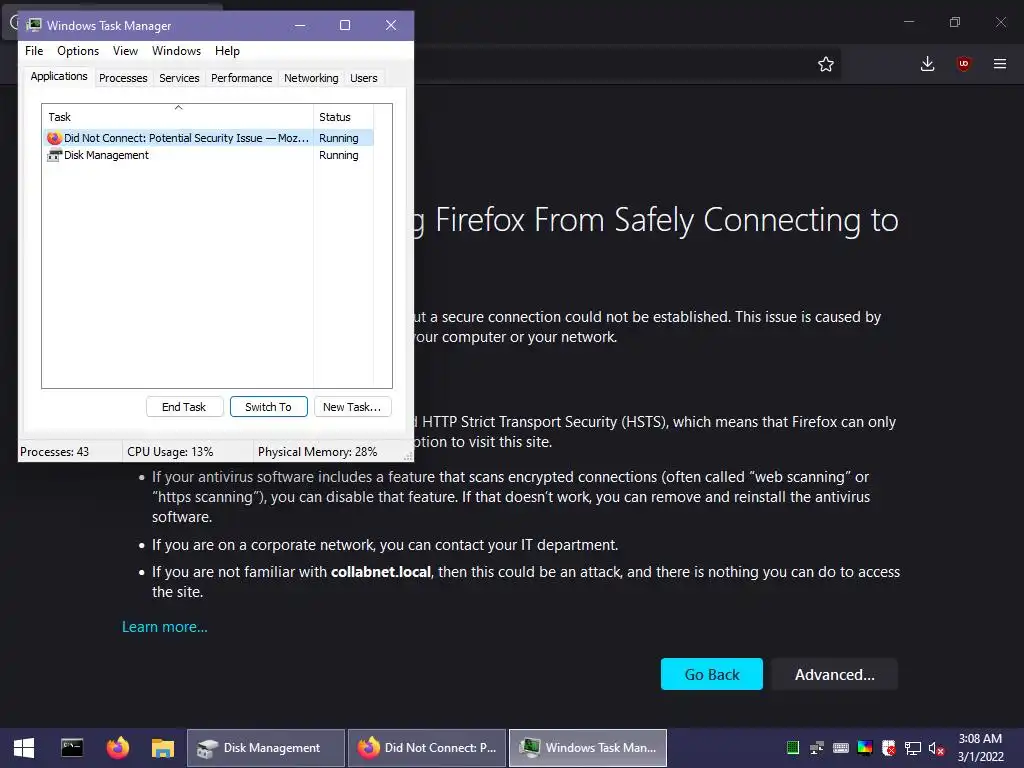Open touch keyboard tray icon
The width and height of the screenshot is (1024, 768).
[841, 748]
